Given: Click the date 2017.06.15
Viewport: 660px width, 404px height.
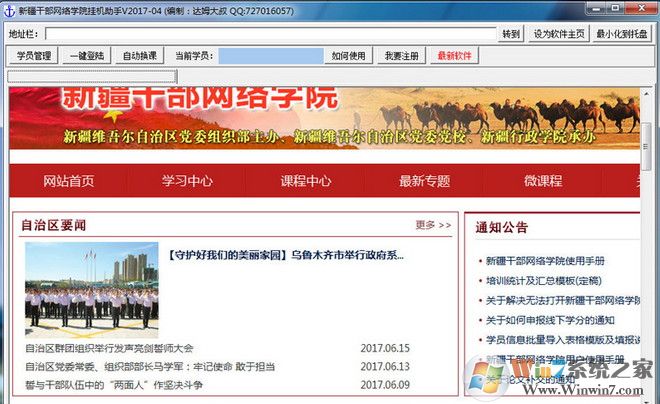Looking at the screenshot, I should click(x=385, y=348).
